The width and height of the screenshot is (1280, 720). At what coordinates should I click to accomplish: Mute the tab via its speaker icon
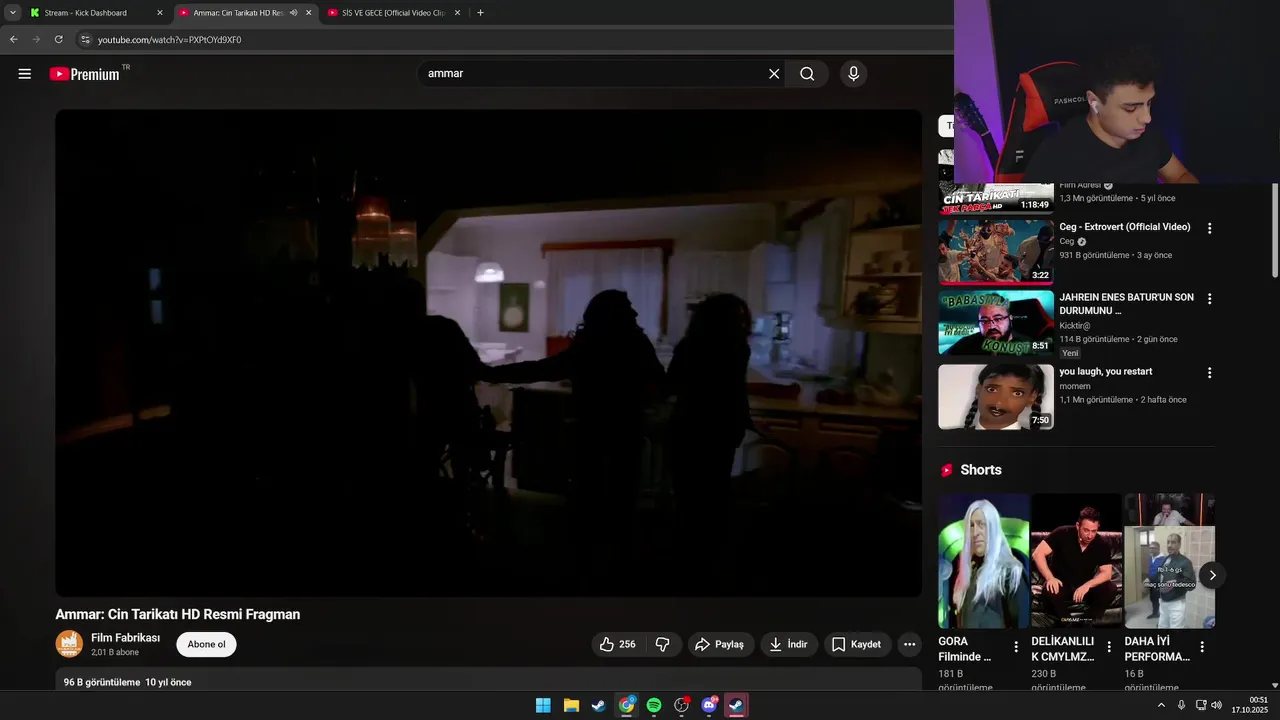[x=293, y=13]
